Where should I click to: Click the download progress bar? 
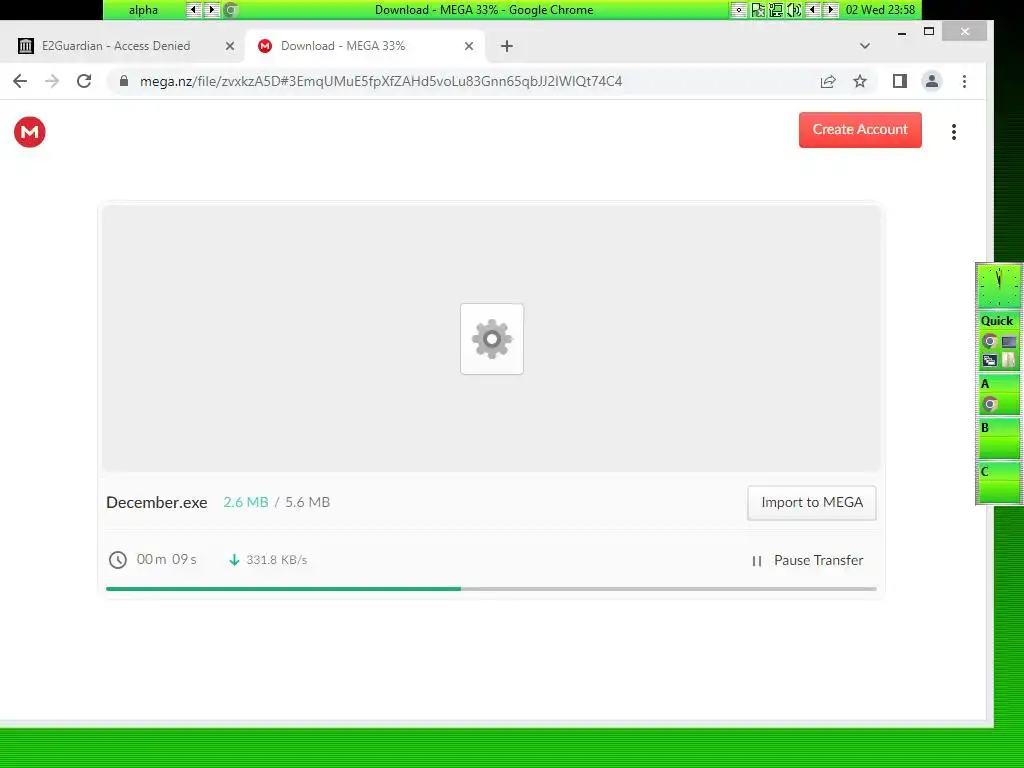(491, 588)
